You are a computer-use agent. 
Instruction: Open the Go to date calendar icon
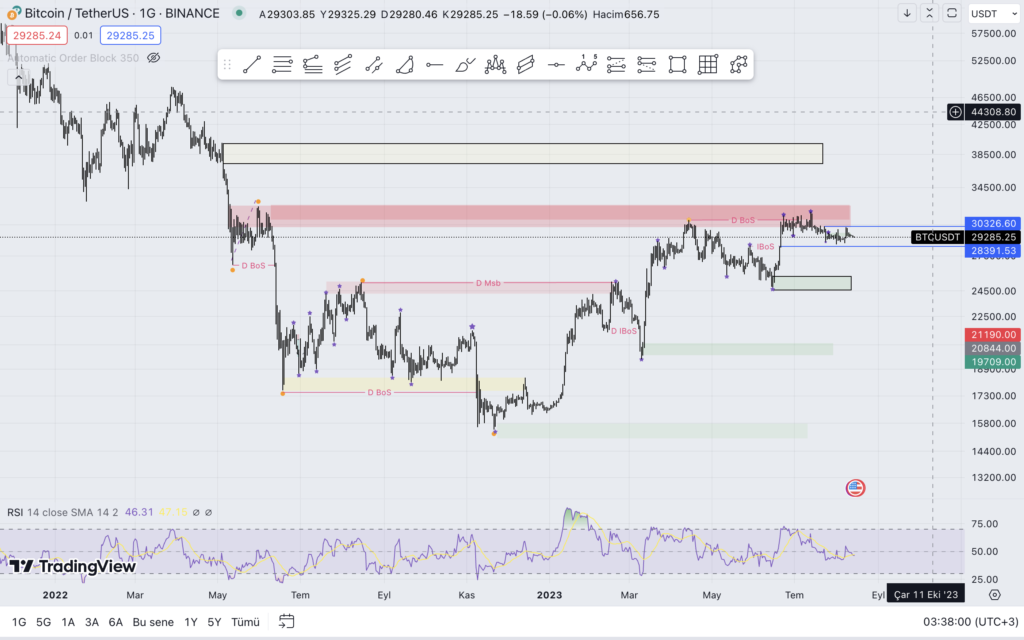tap(286, 621)
